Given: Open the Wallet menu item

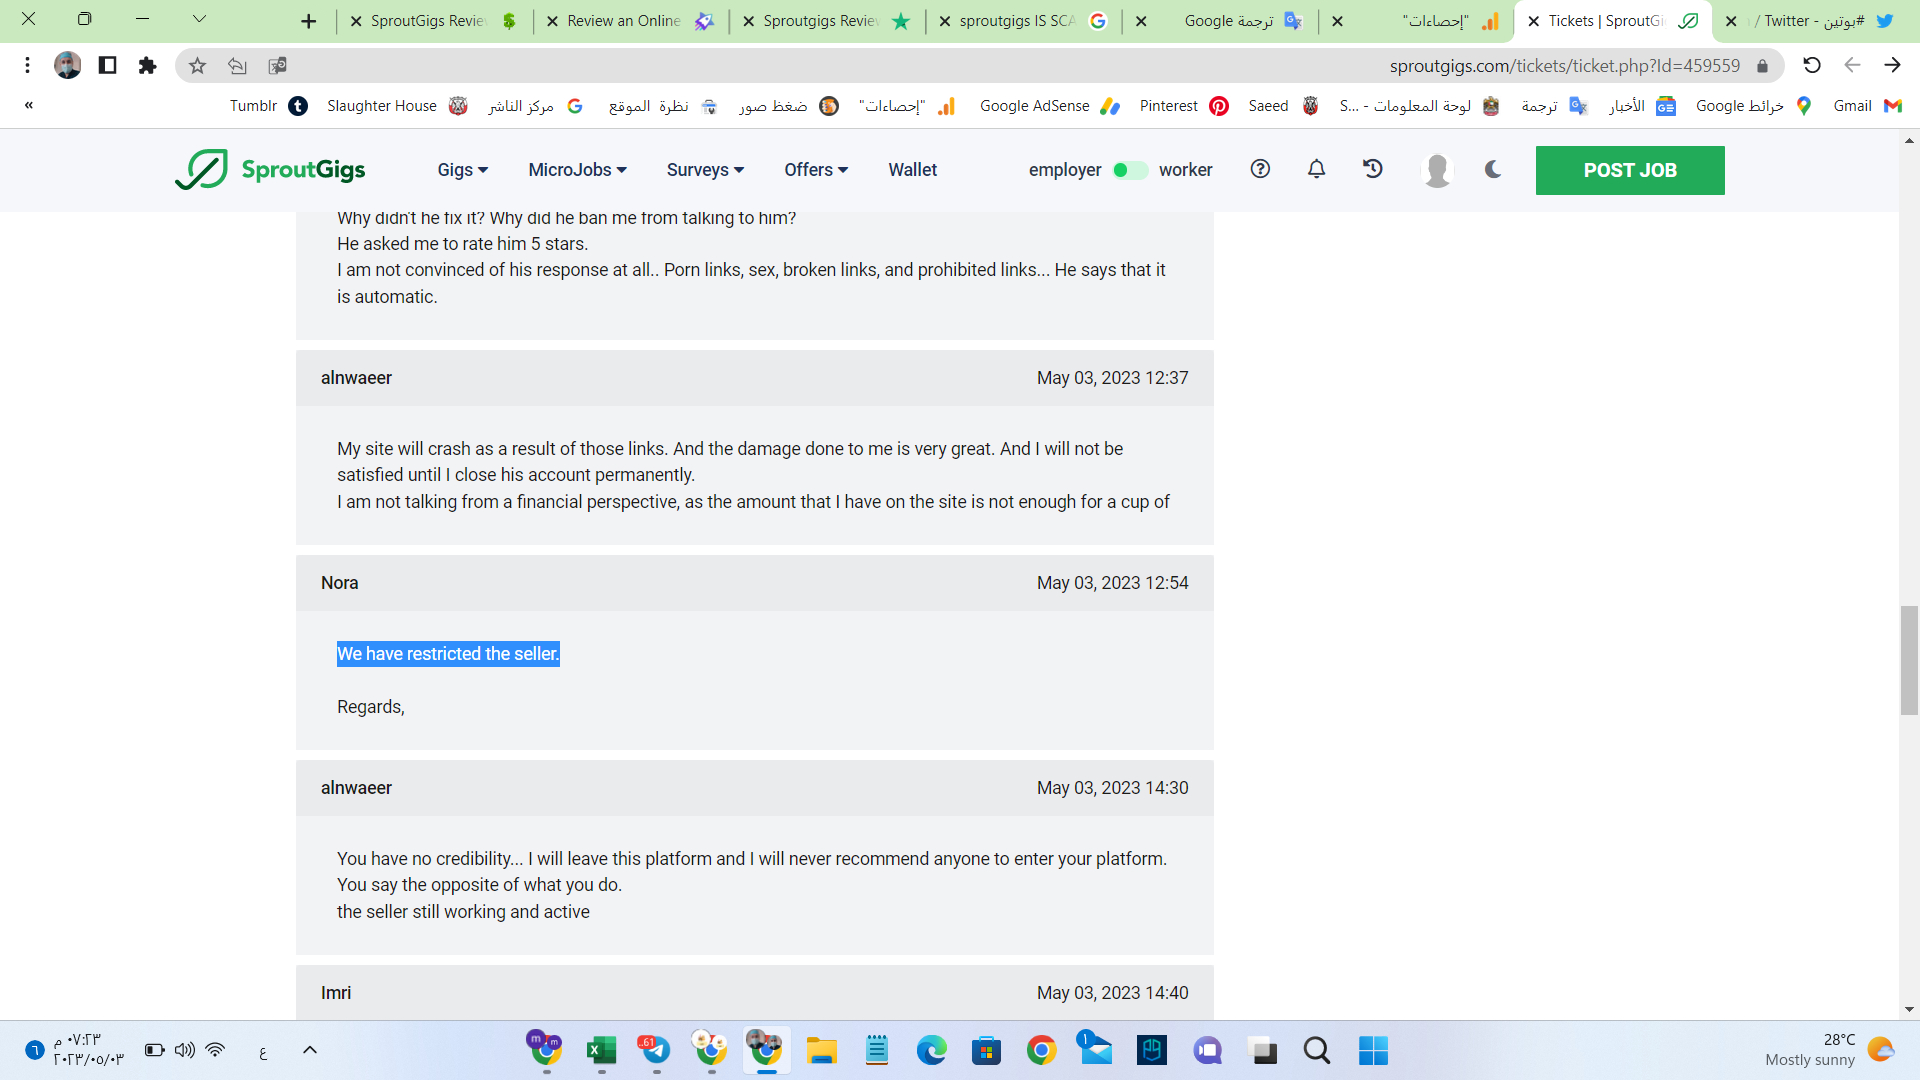Looking at the screenshot, I should click(x=912, y=170).
